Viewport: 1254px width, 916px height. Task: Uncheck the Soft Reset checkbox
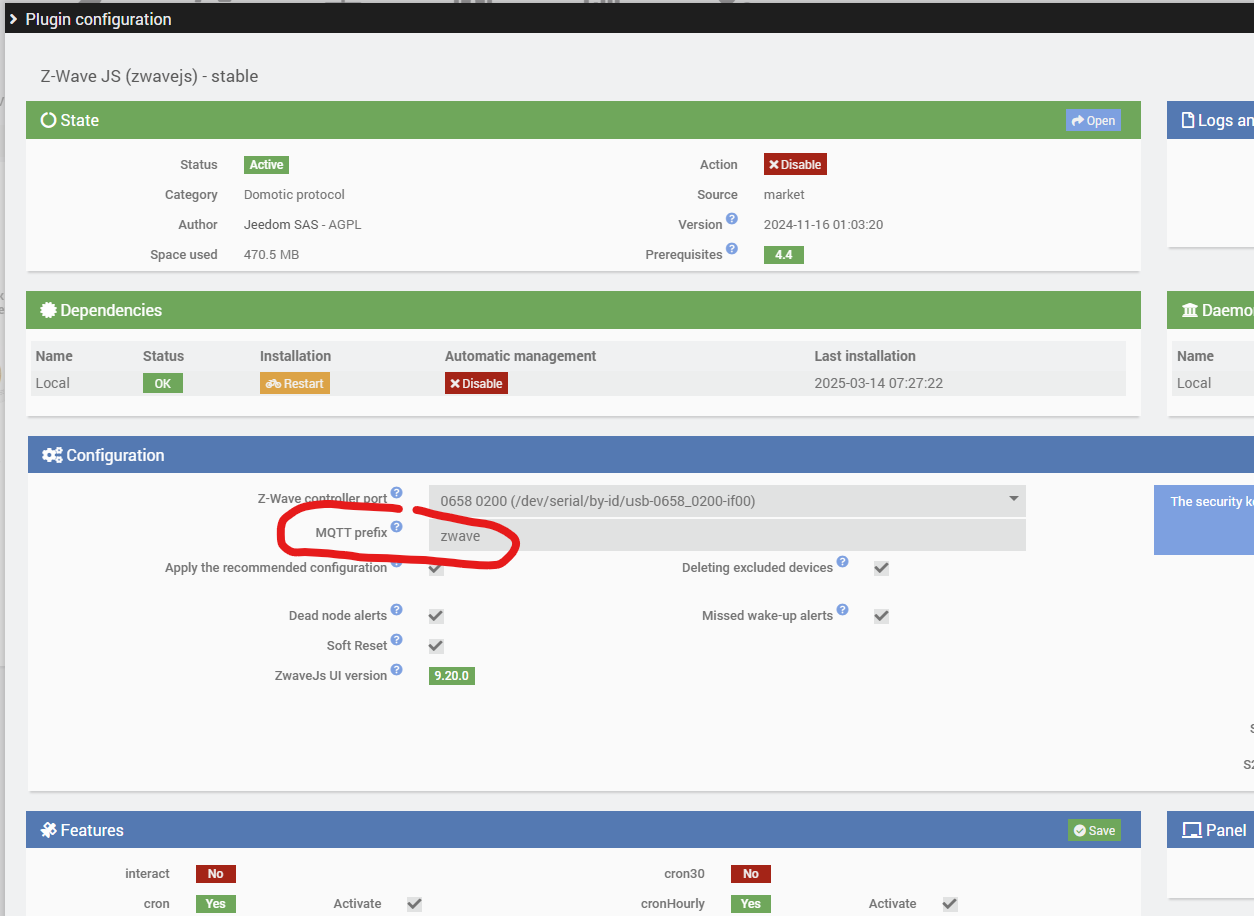pos(436,646)
